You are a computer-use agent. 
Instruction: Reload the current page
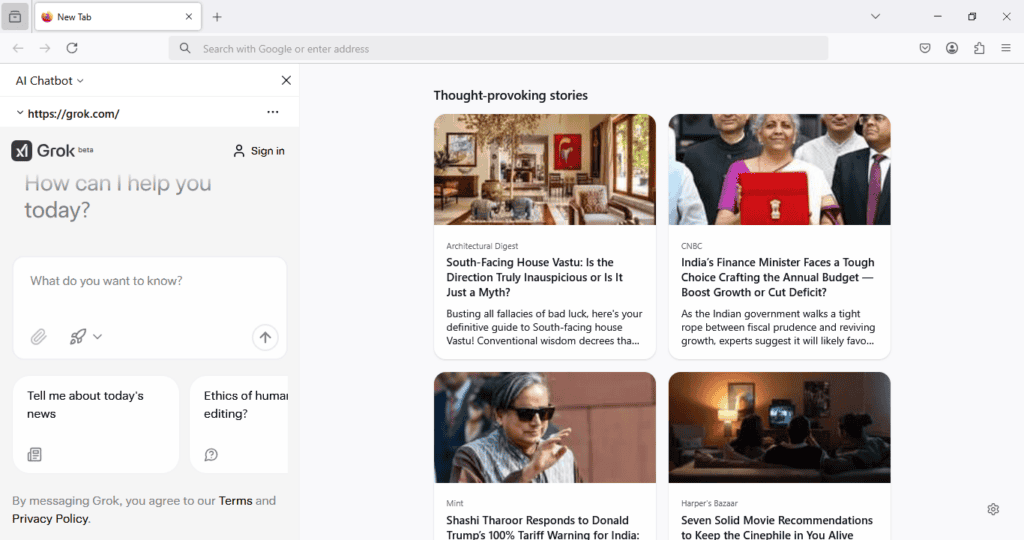coord(72,48)
